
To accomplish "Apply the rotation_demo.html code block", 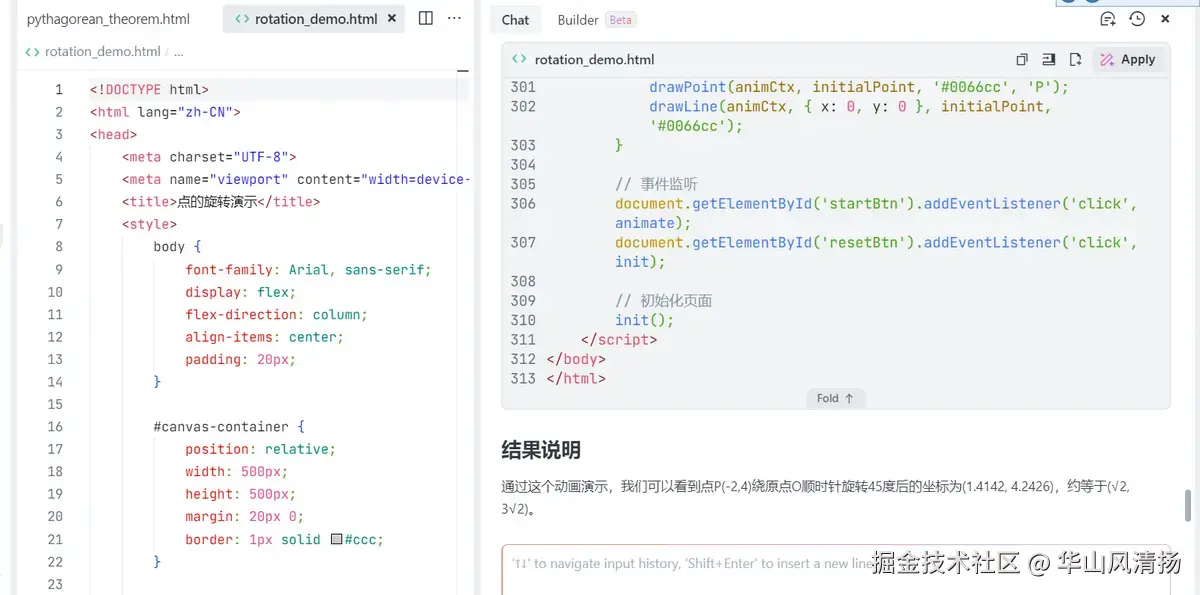I will pos(1128,60).
